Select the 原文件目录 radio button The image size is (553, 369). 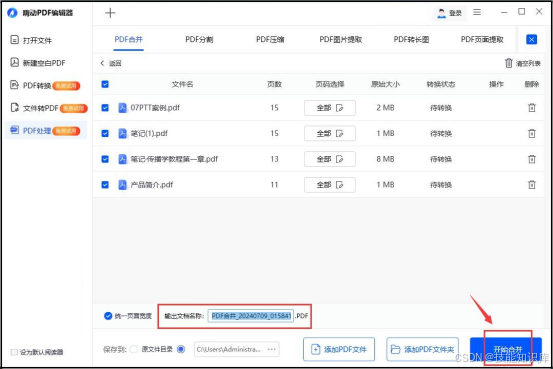134,349
